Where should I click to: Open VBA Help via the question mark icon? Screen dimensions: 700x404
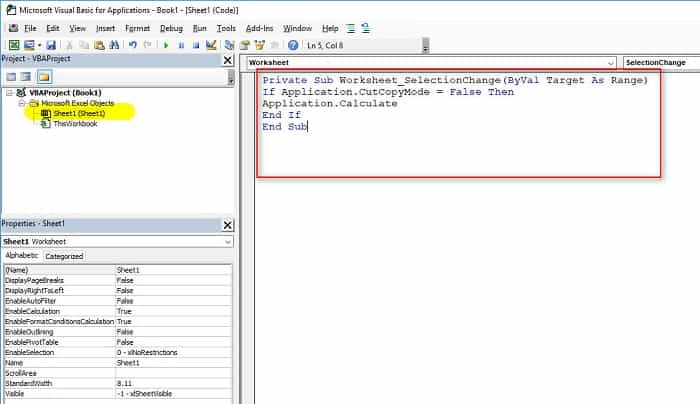tap(293, 45)
